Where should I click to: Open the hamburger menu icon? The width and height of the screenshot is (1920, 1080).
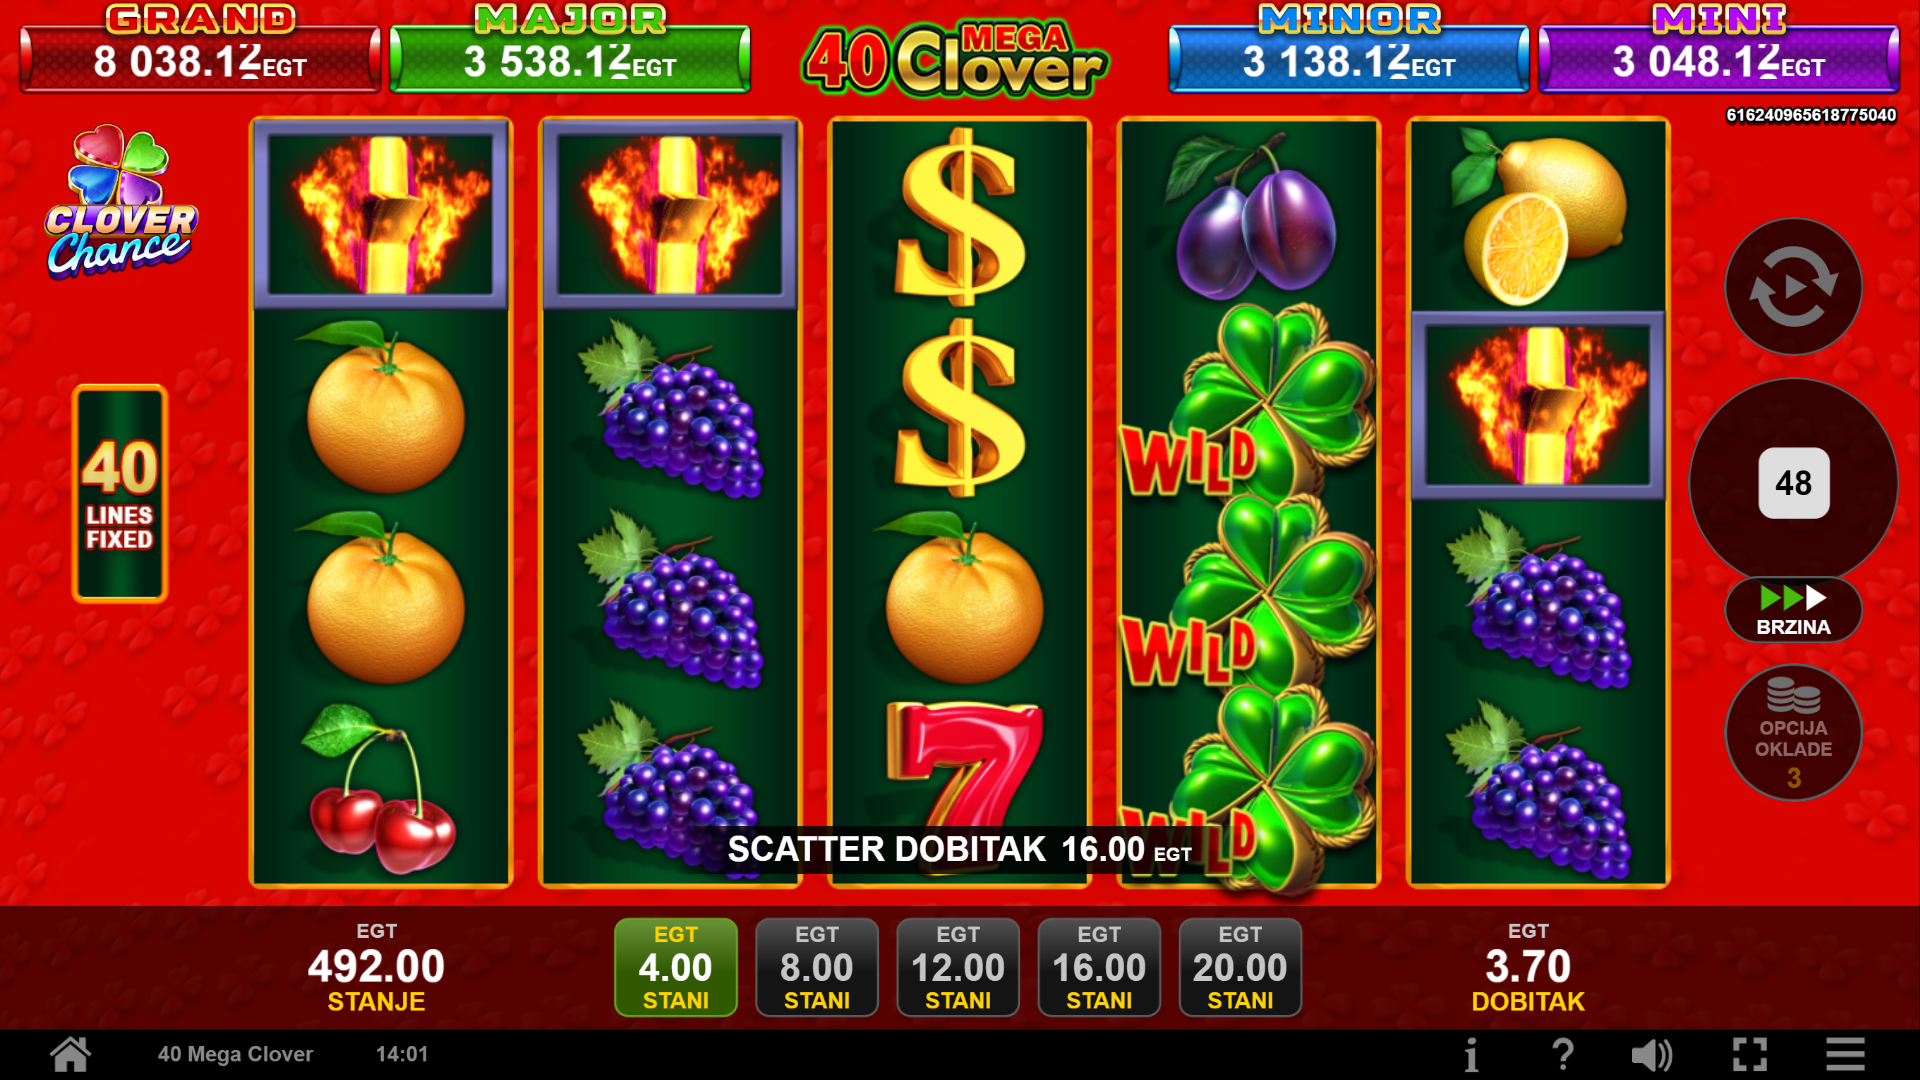[1845, 1055]
